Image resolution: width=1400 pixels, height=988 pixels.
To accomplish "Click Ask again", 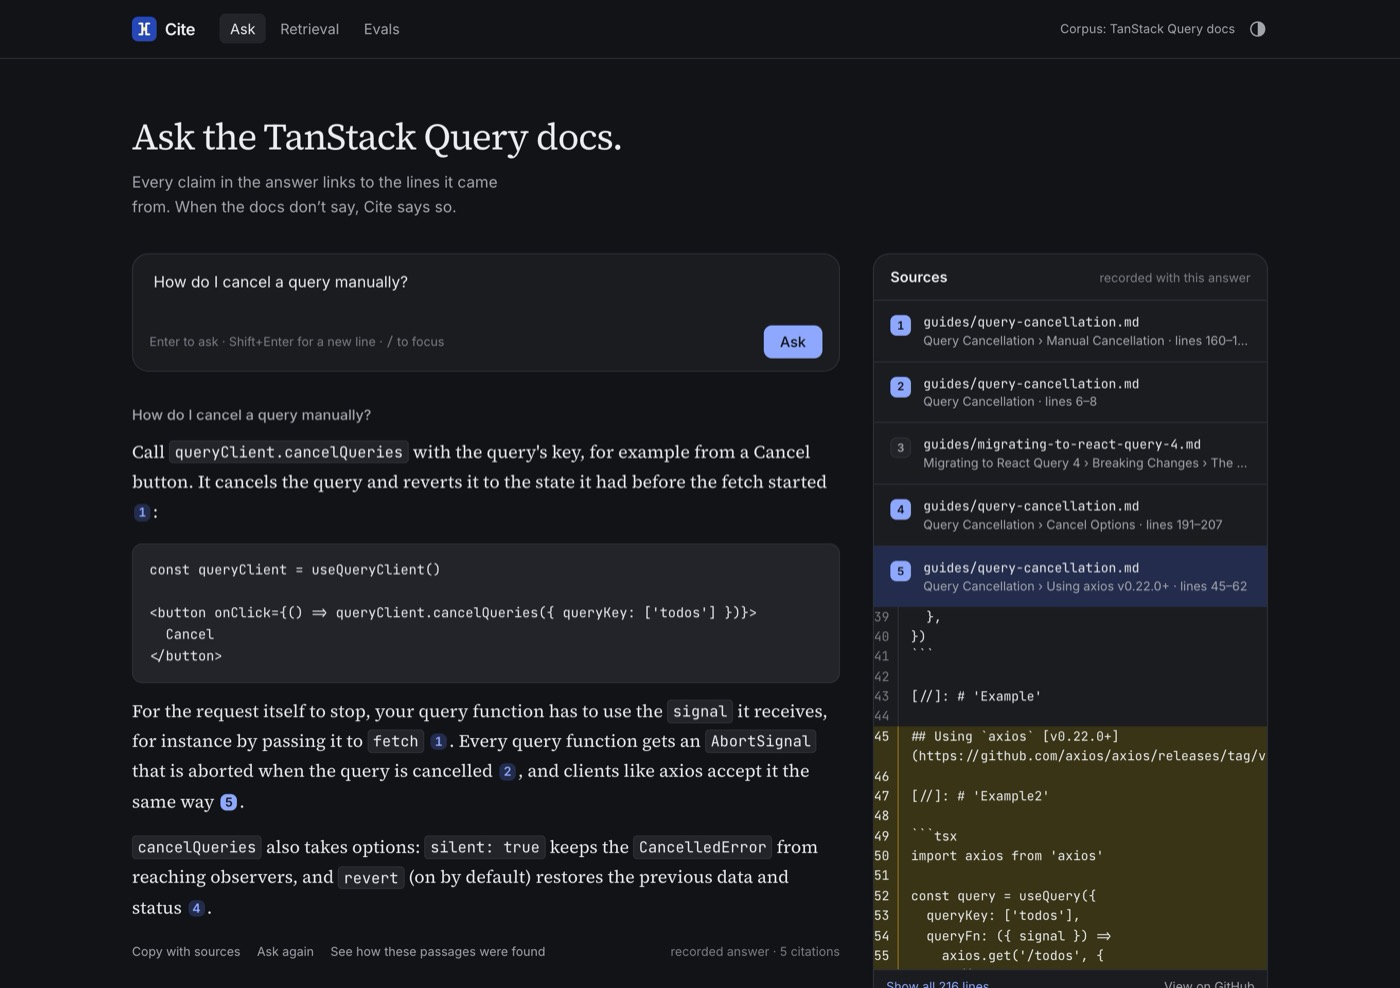I will [x=285, y=952].
